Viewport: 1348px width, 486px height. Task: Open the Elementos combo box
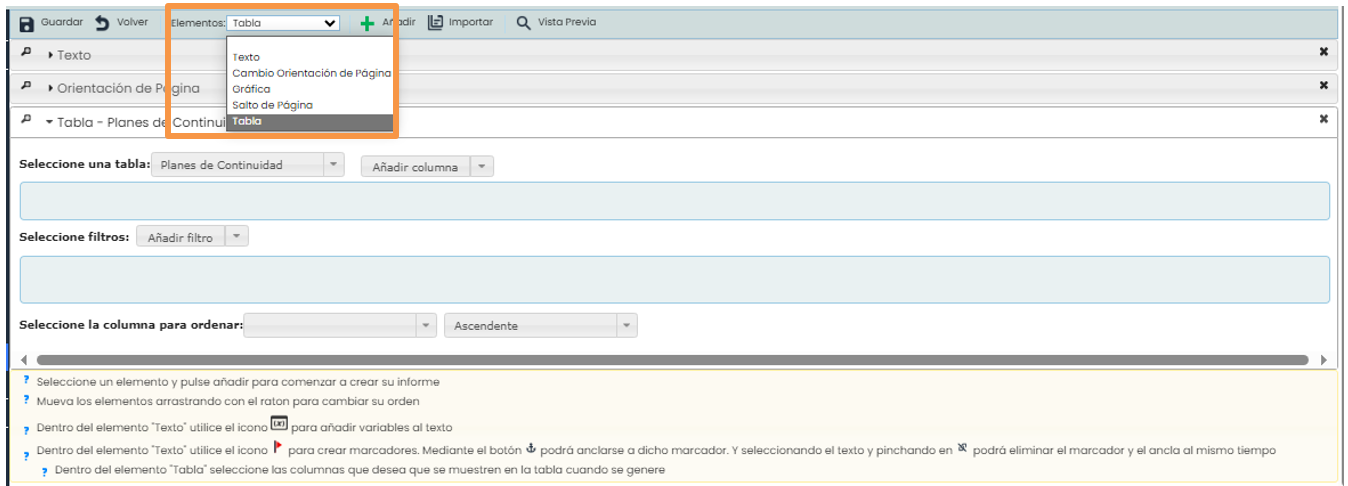point(283,23)
